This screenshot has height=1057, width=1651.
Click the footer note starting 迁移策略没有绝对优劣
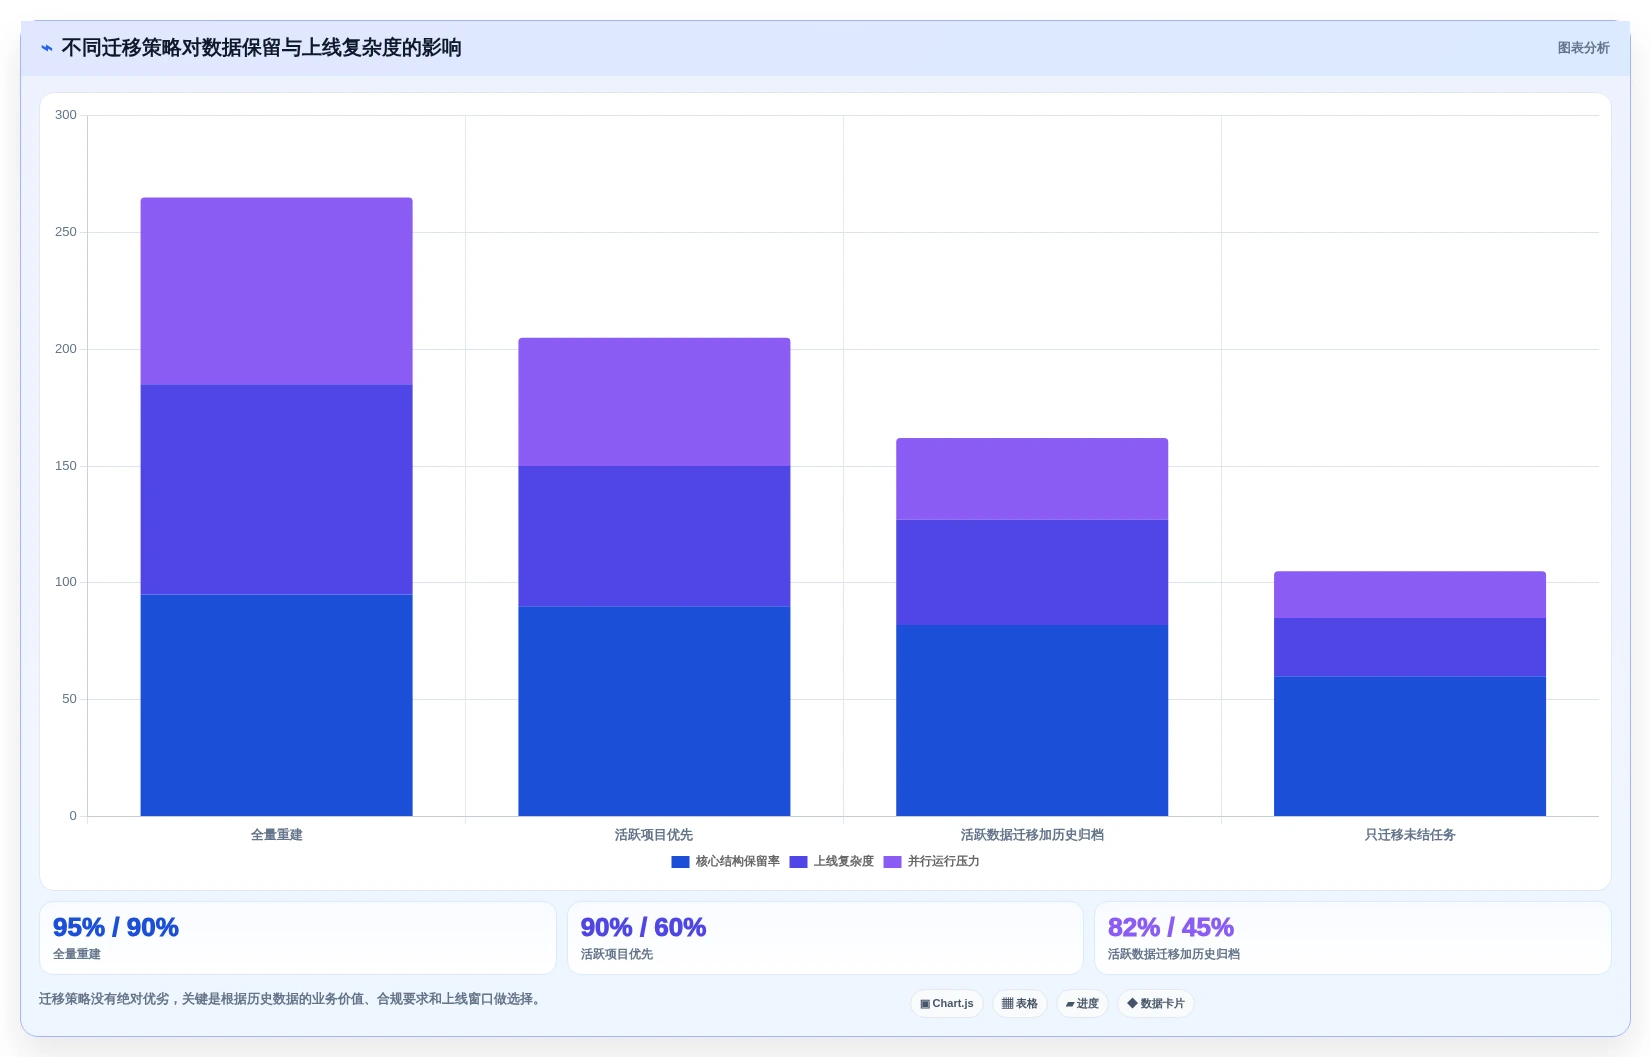tap(293, 999)
